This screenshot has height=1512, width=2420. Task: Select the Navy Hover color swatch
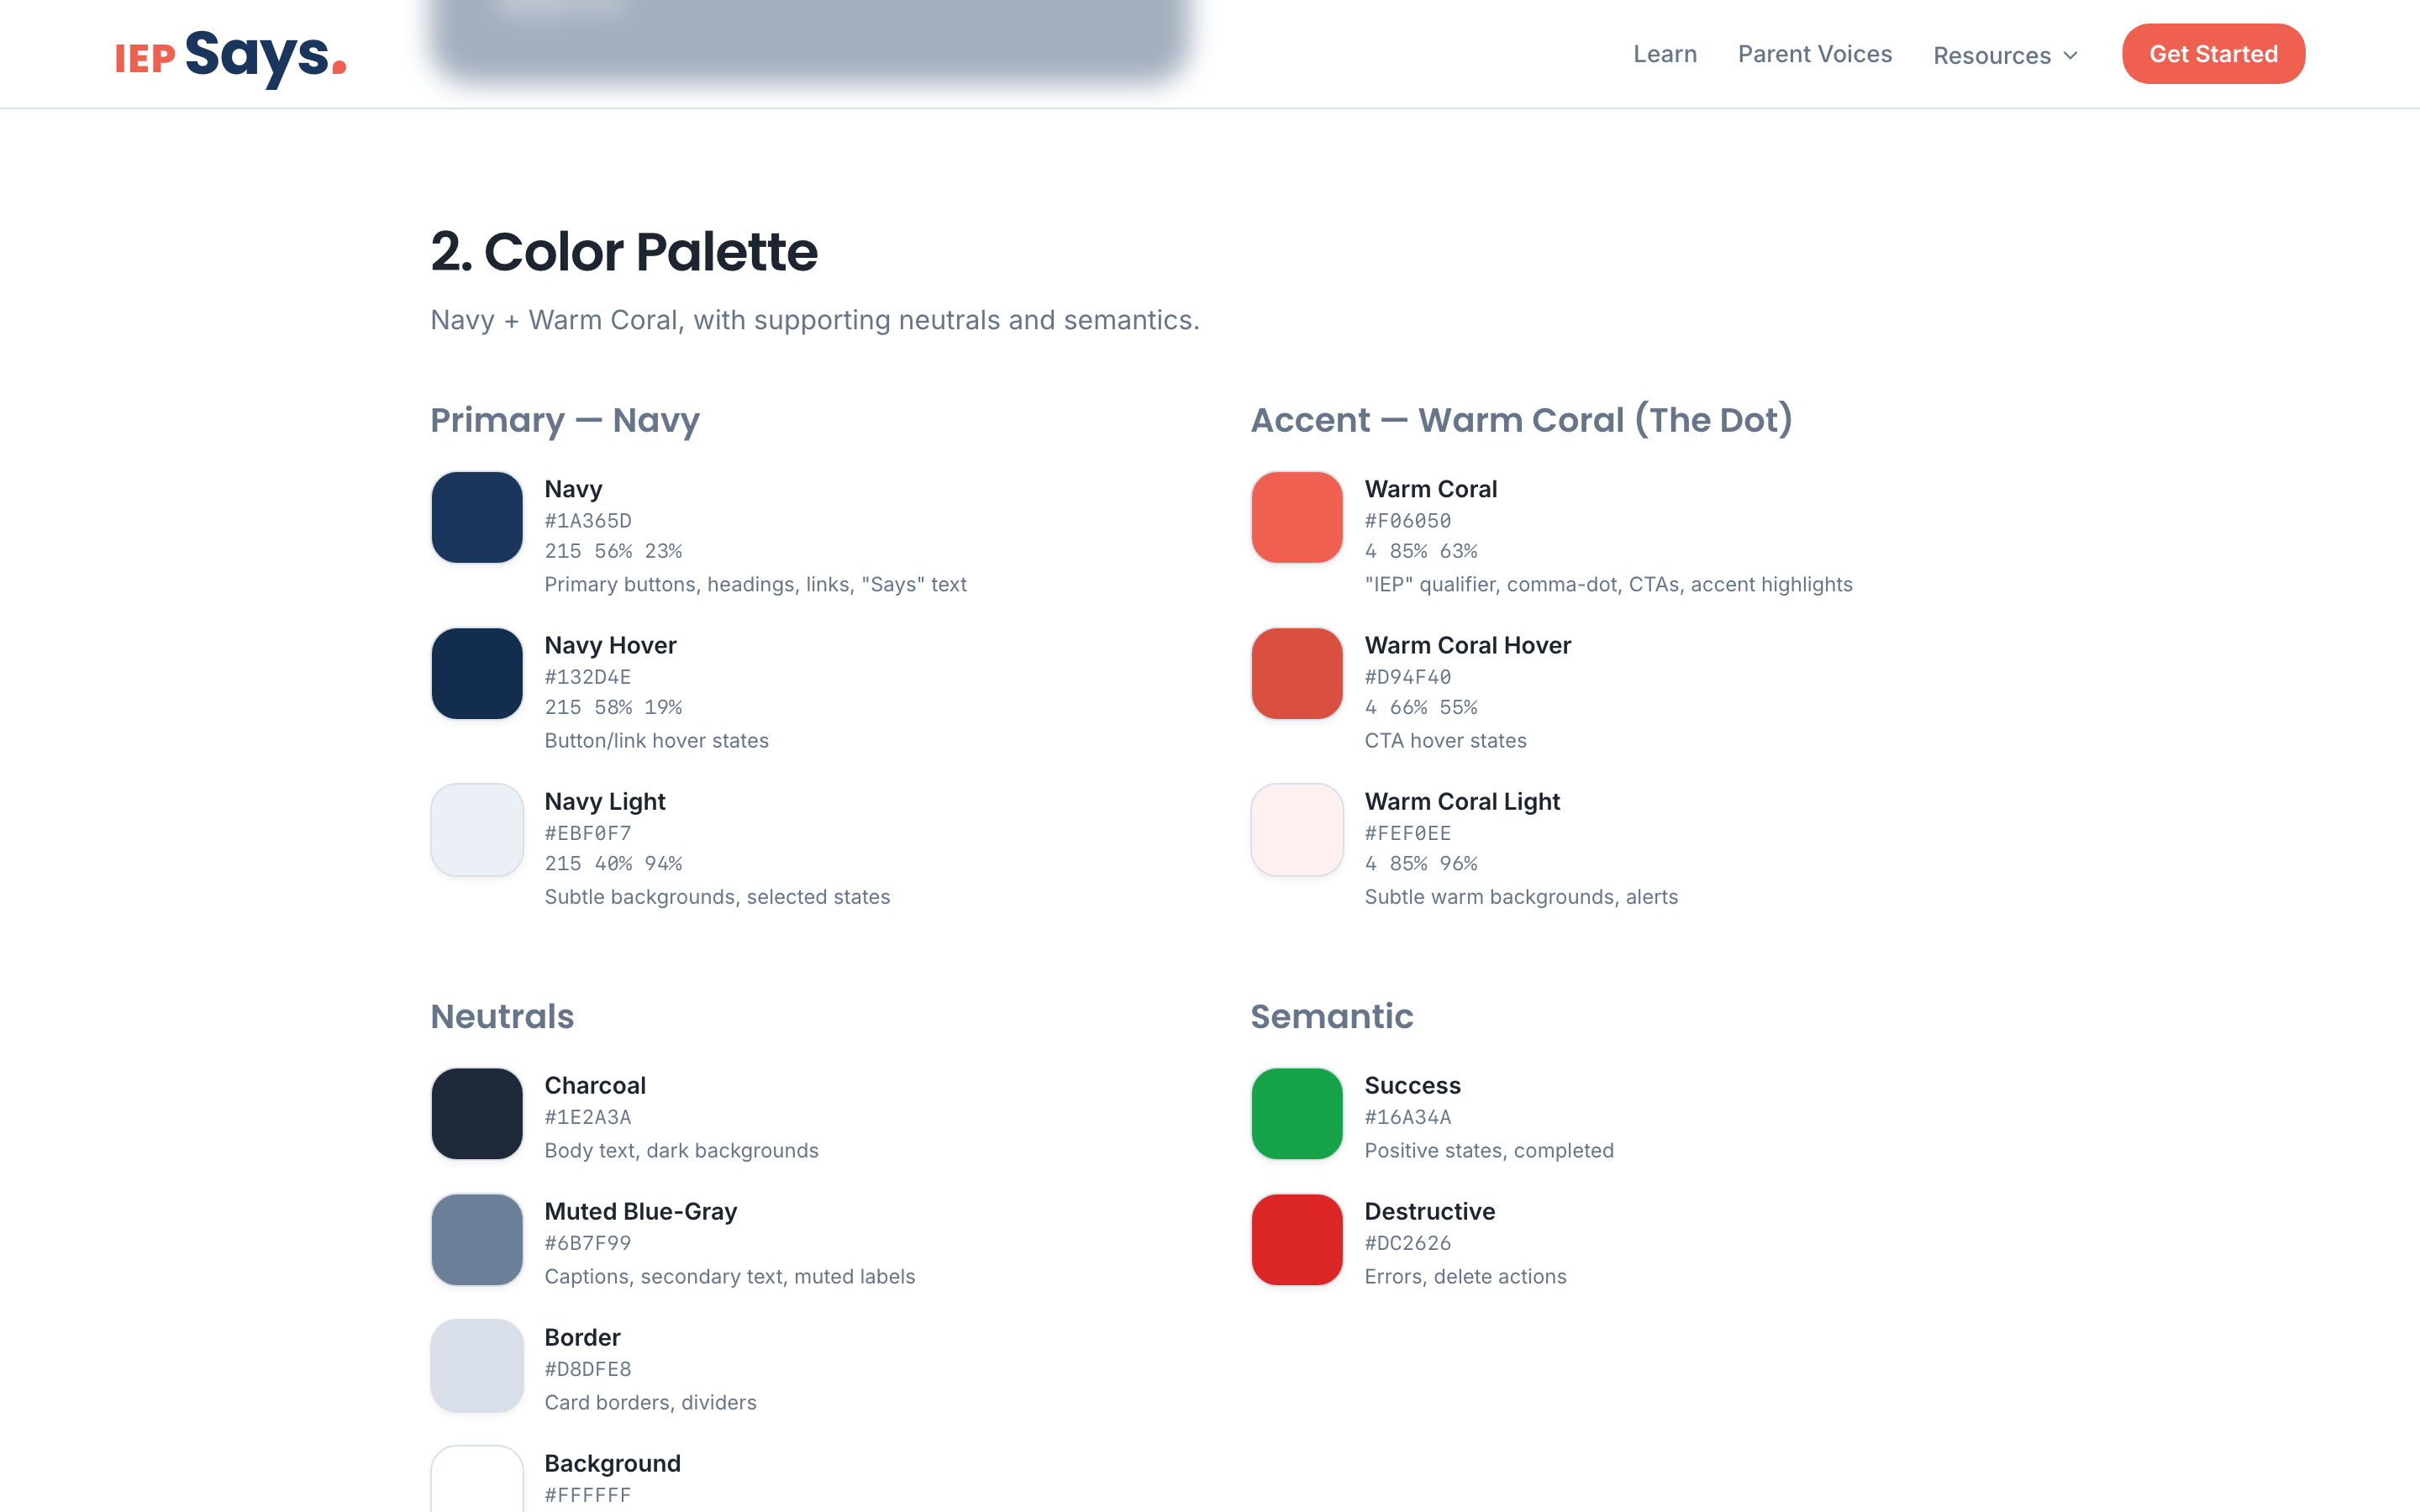[x=476, y=673]
